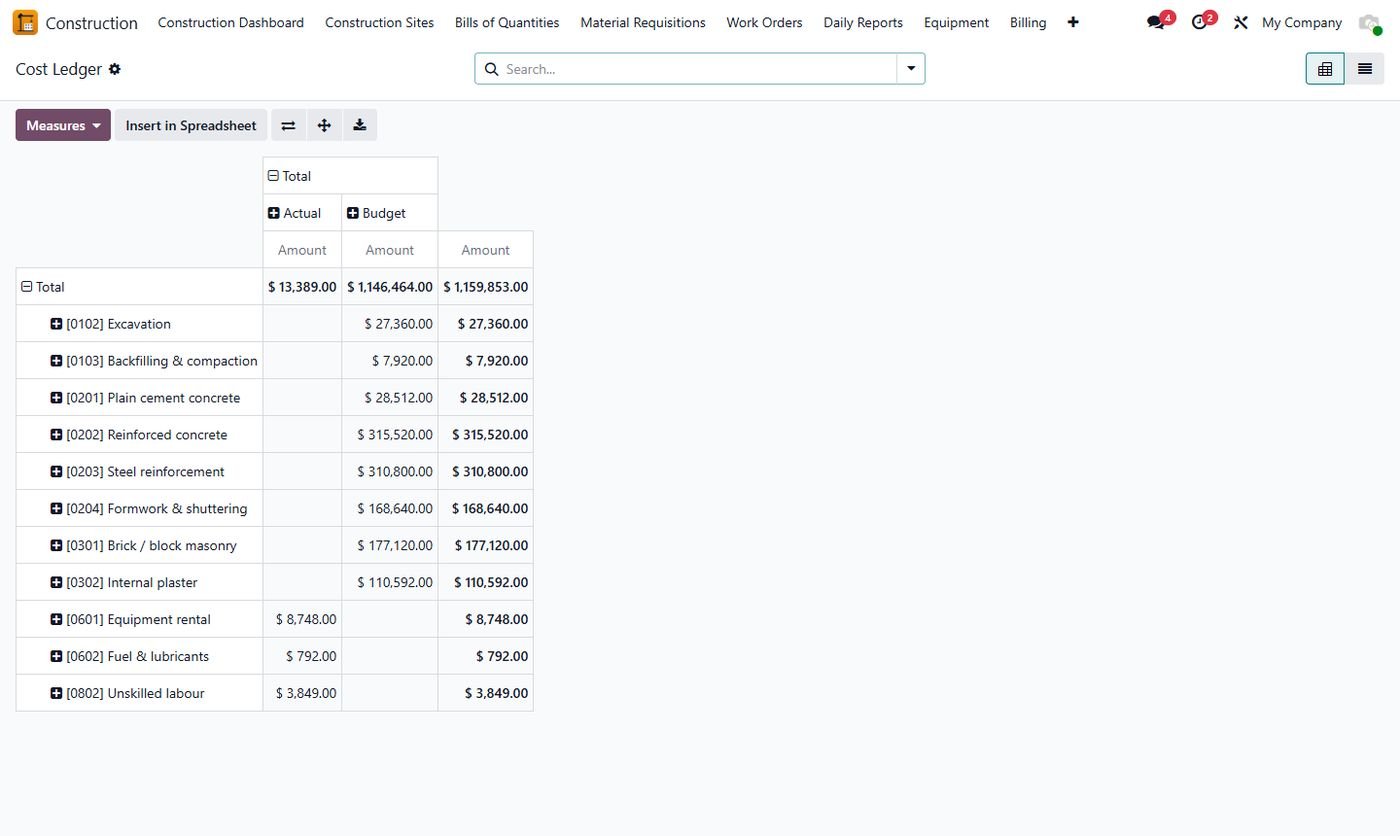This screenshot has height=836, width=1400.
Task: Open the Billing menu
Action: pos(1028,22)
